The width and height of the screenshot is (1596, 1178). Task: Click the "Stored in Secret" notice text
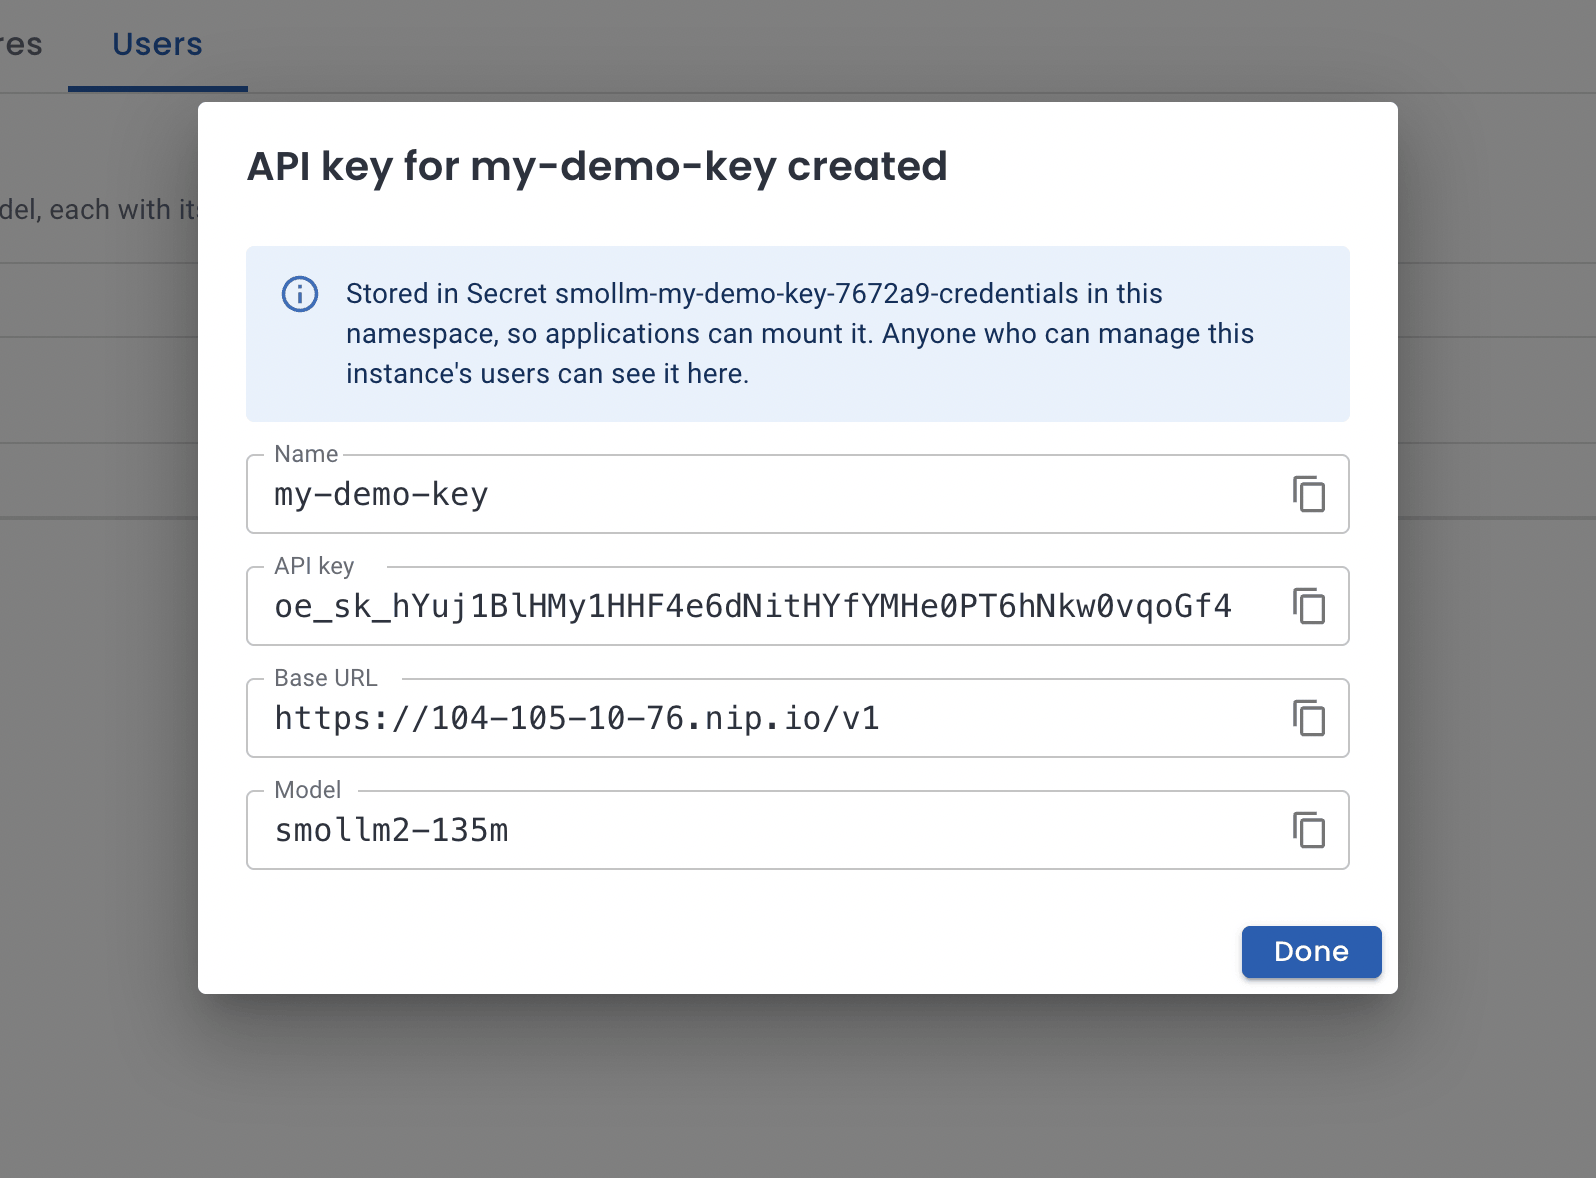[x=800, y=334]
